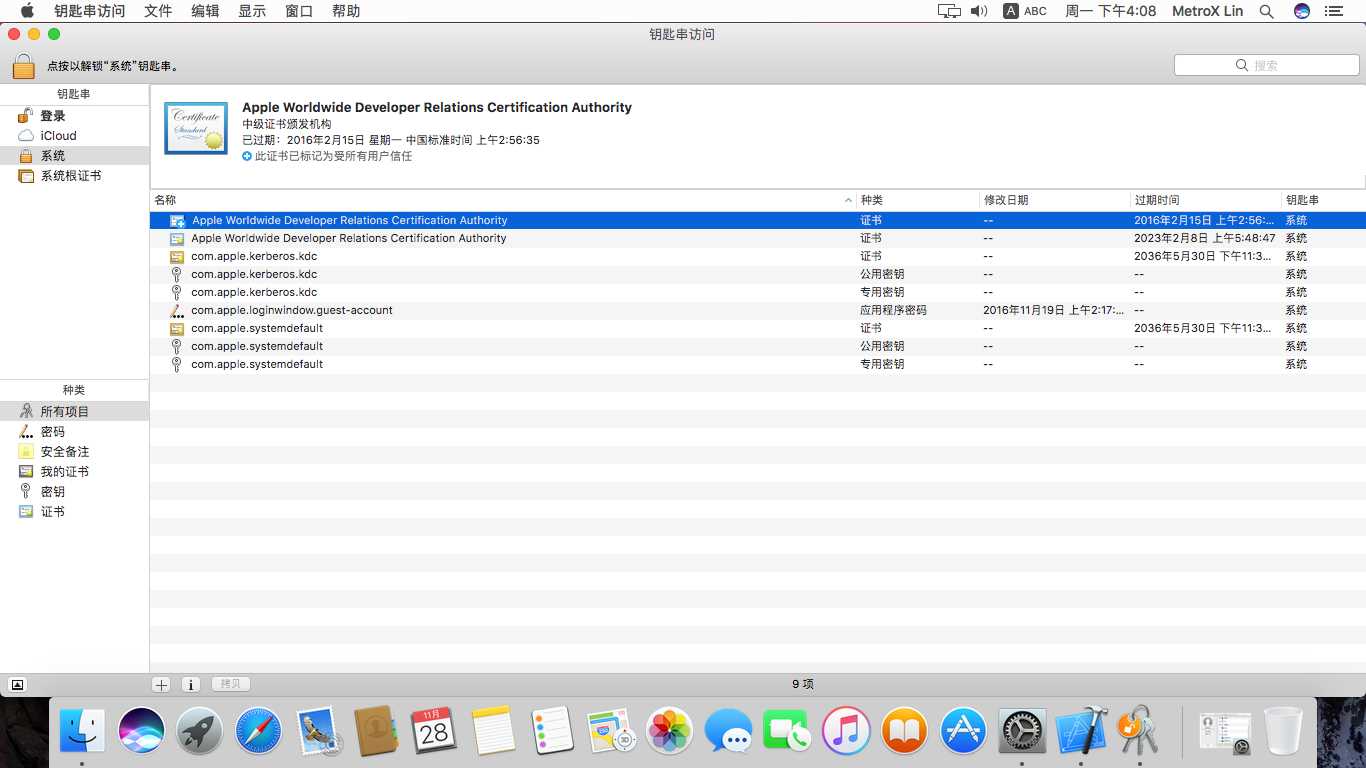The width and height of the screenshot is (1366, 768).
Task: Open Finder from the Dock
Action: 83,732
